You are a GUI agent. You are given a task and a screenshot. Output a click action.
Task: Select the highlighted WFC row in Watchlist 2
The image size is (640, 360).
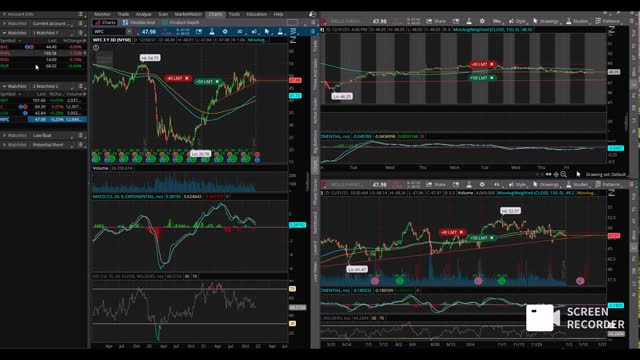point(43,119)
